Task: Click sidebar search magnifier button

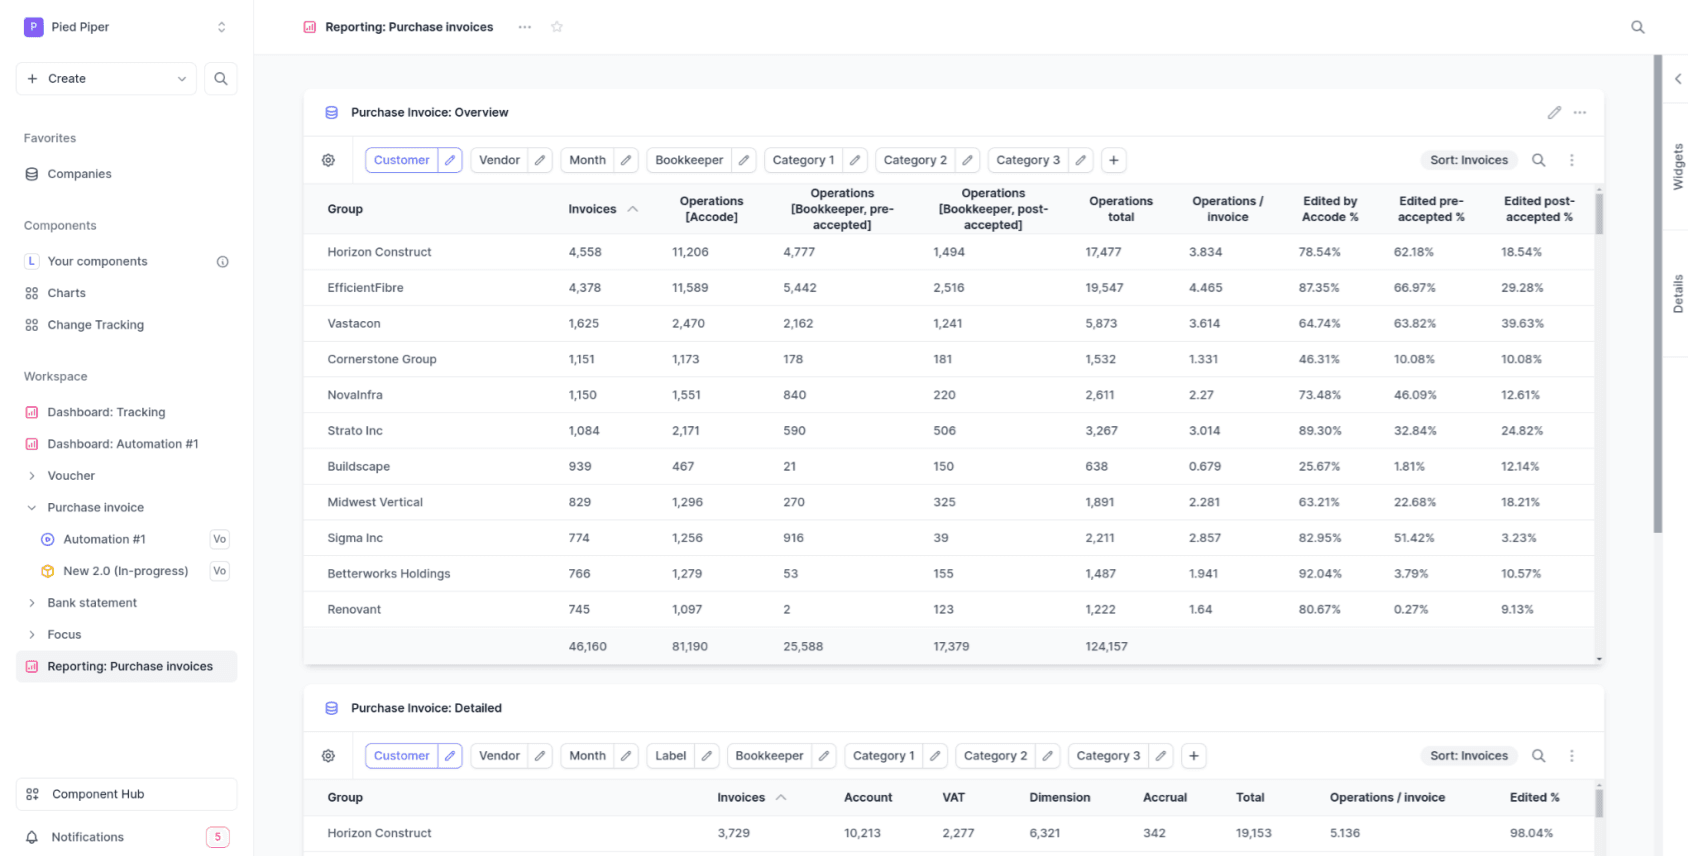Action: coord(221,79)
